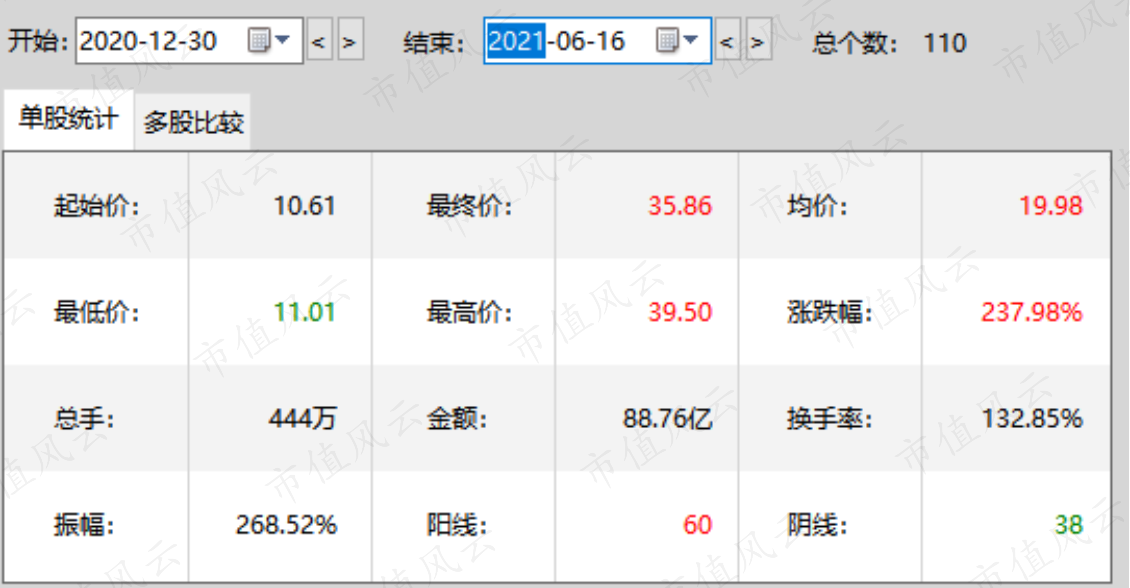Select the 金额 value 88.76亿

click(x=667, y=418)
